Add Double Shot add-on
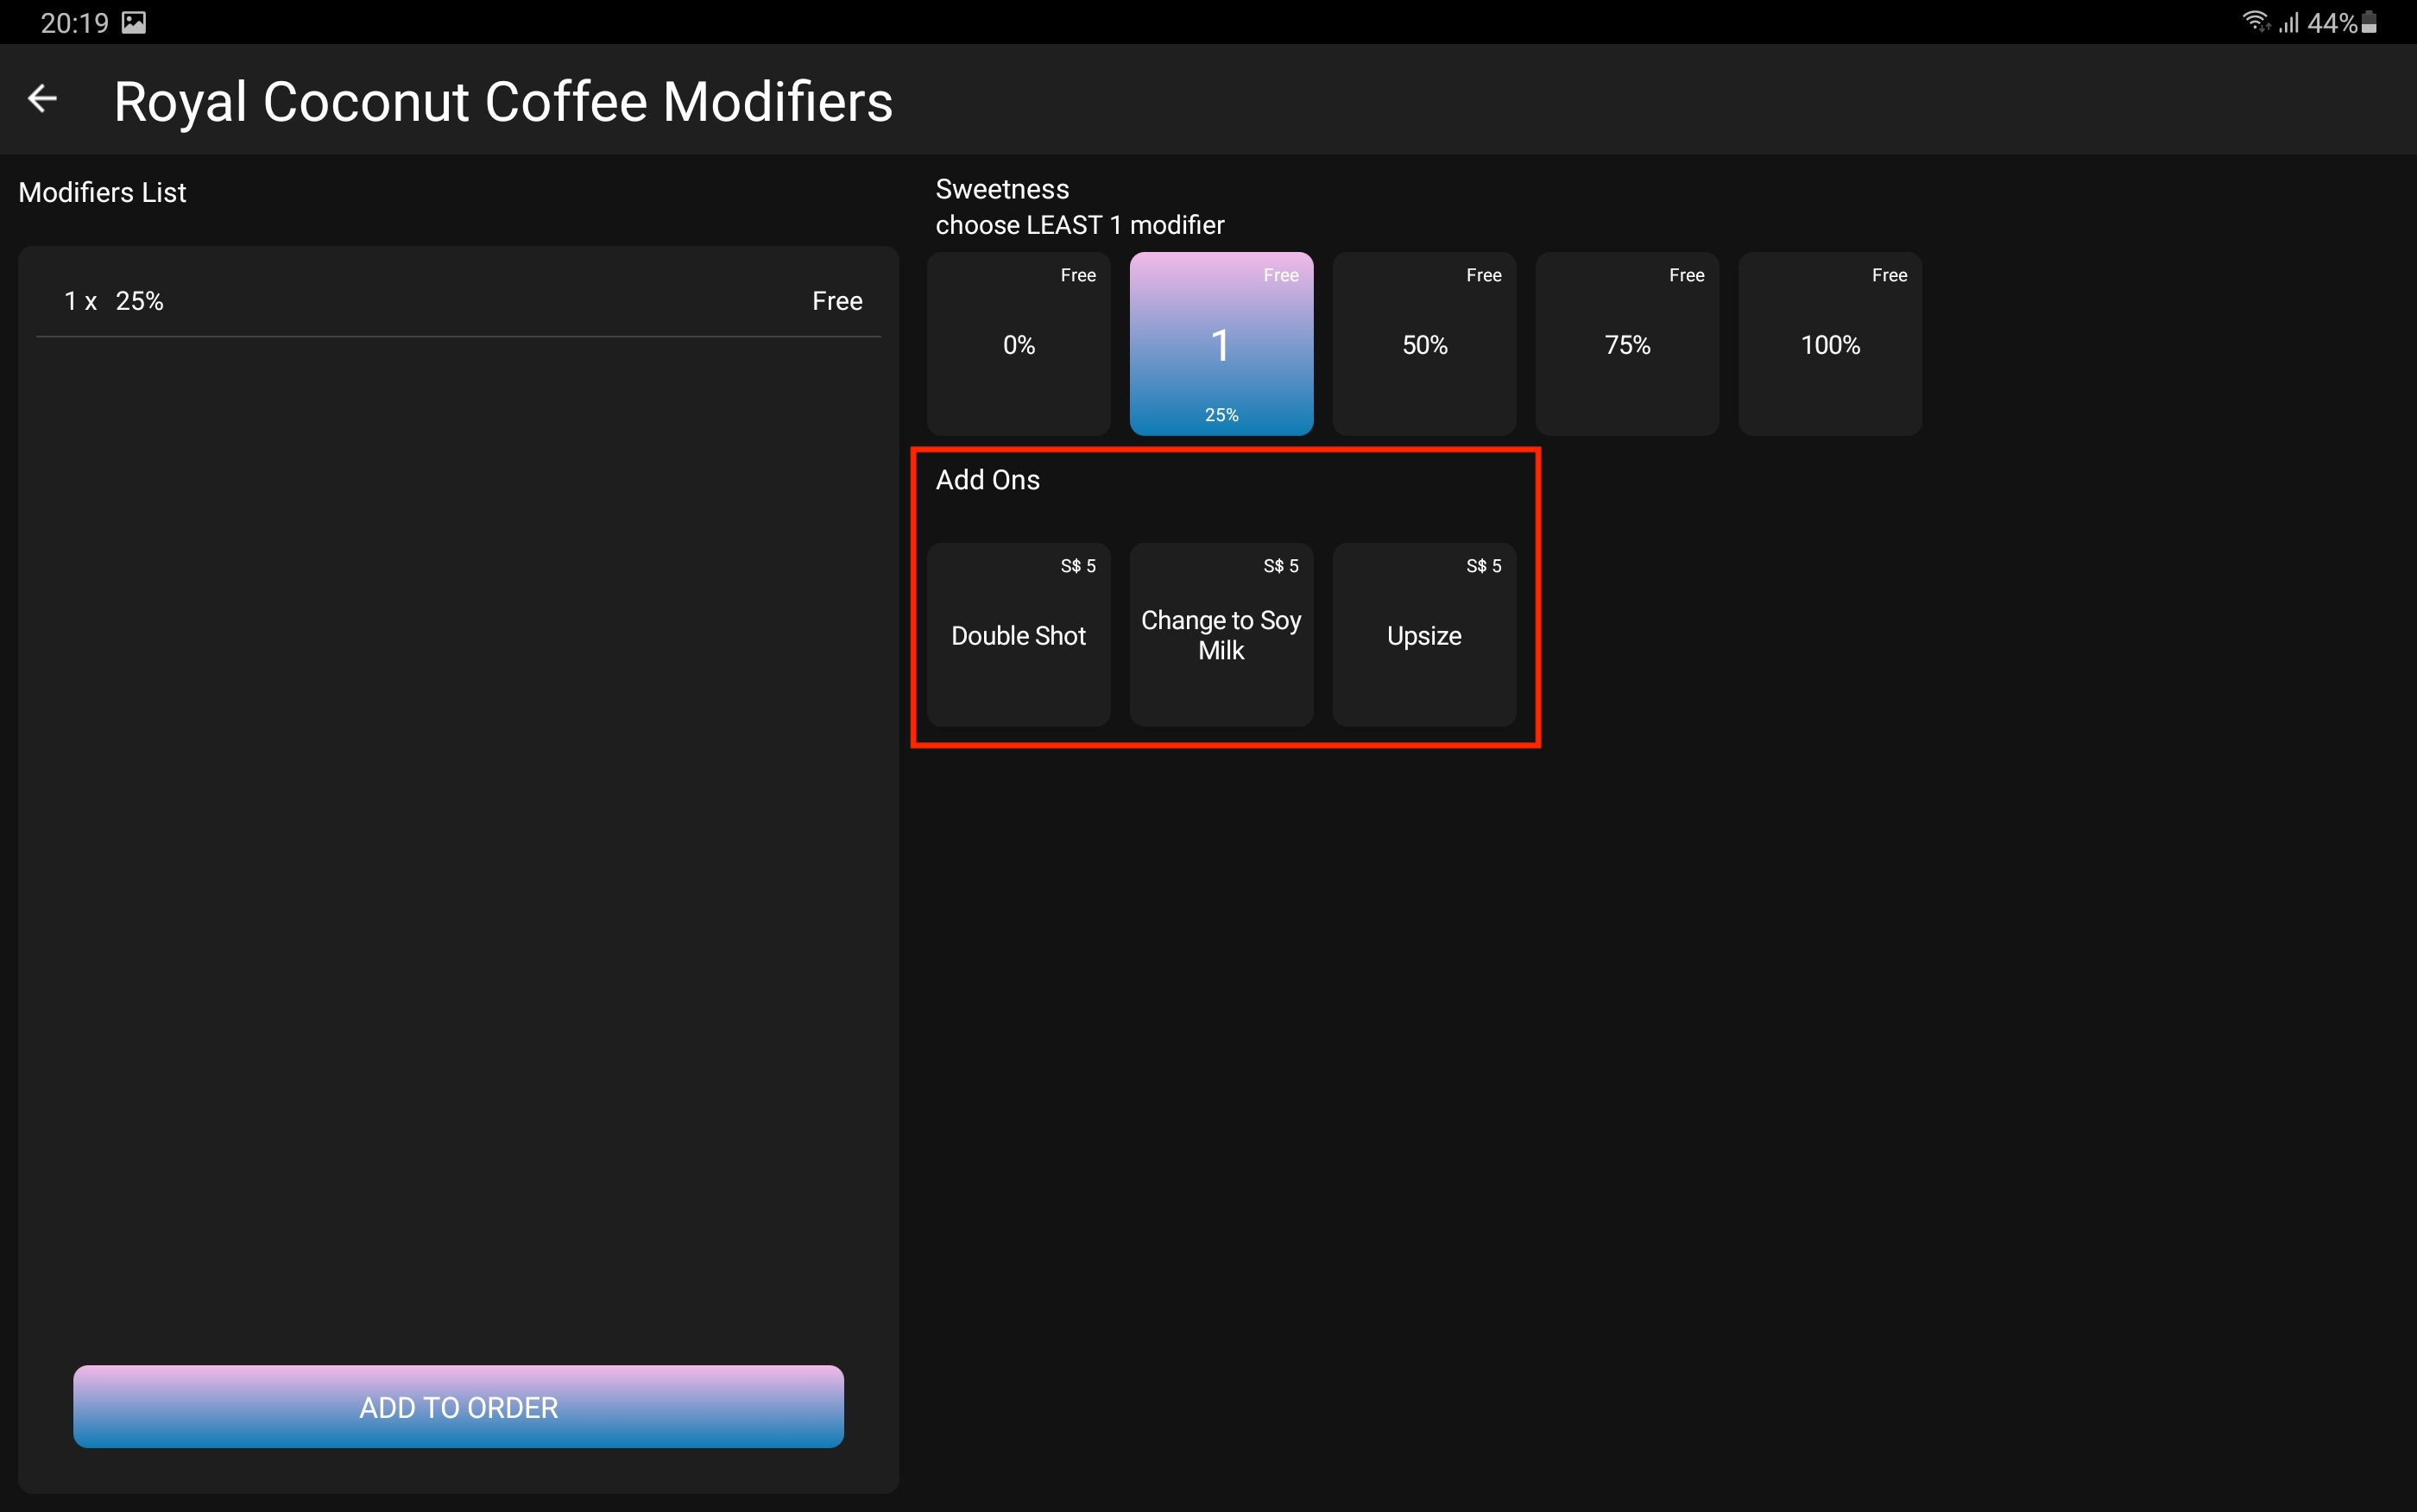The width and height of the screenshot is (2417, 1512). (x=1018, y=635)
